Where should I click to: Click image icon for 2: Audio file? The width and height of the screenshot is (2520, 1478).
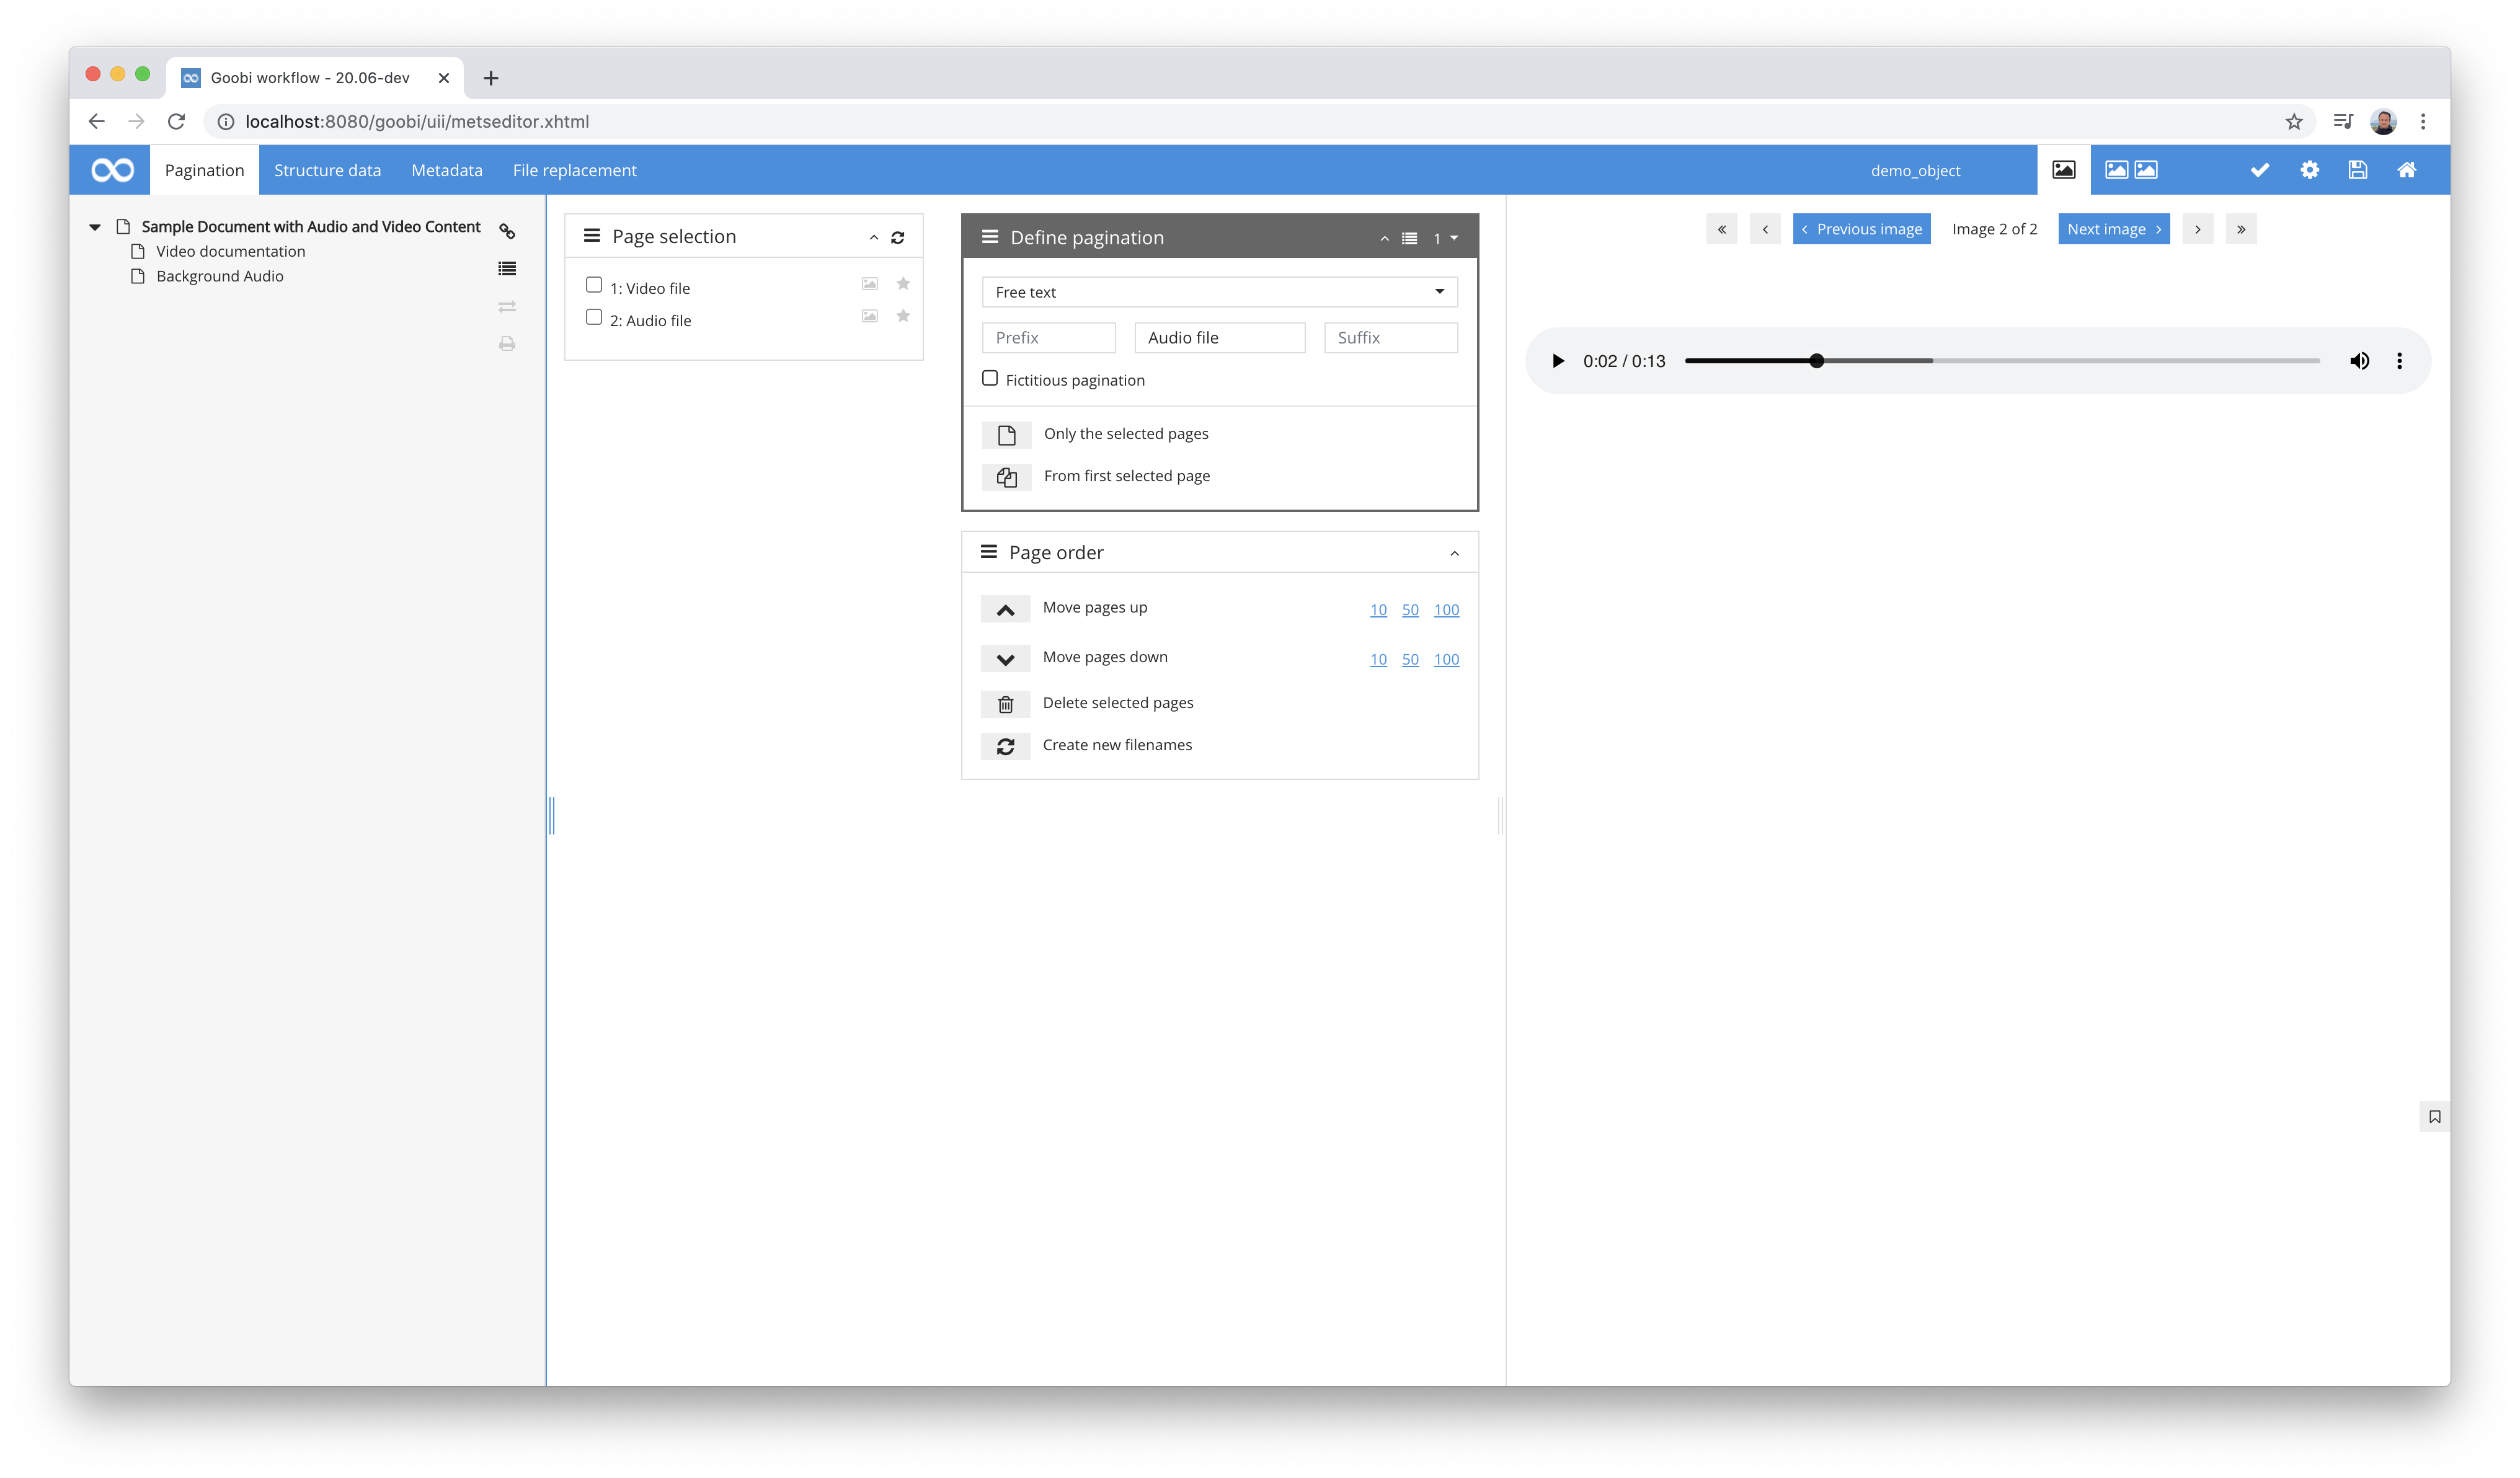click(x=869, y=316)
